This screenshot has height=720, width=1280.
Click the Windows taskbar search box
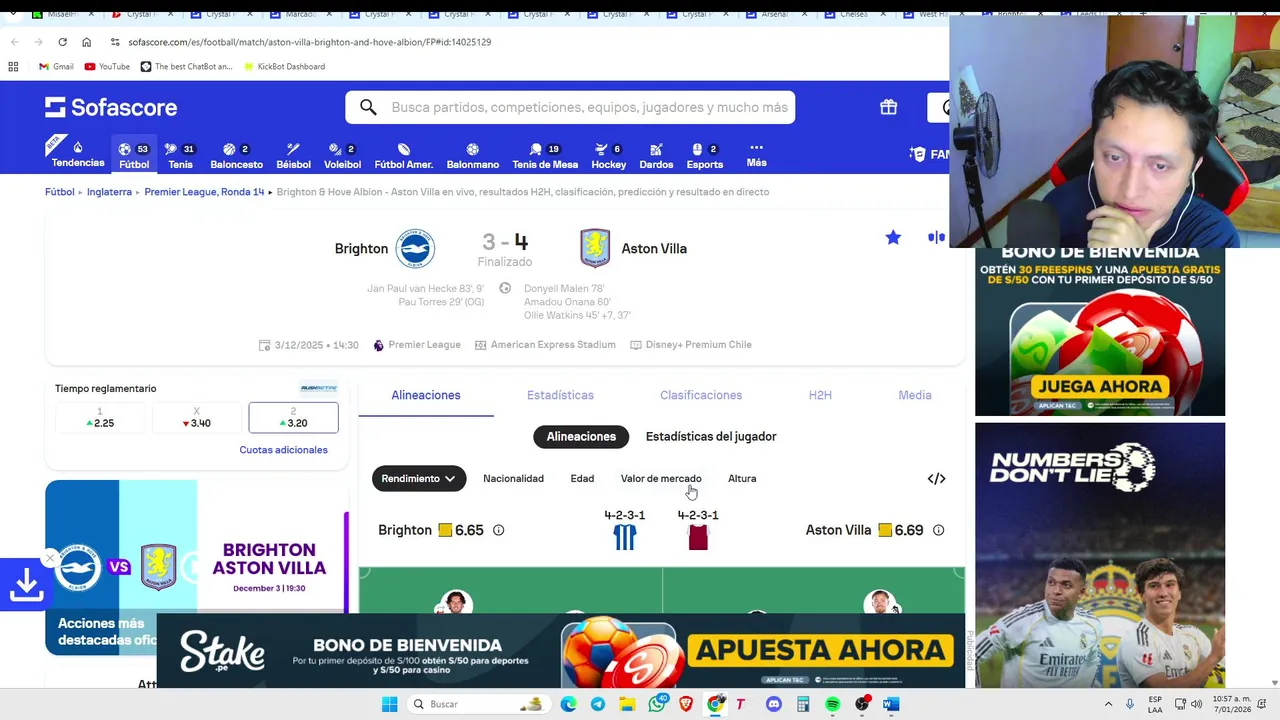478,704
